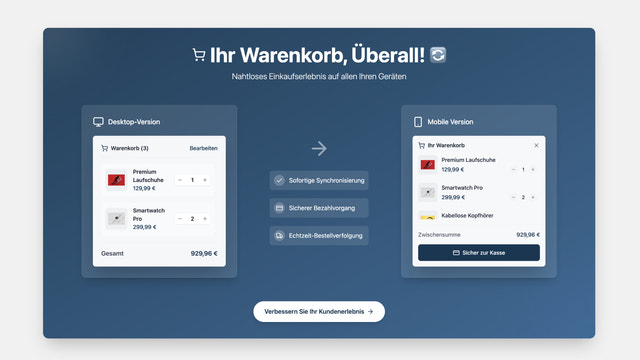Click the cart icon beside the main headline
The image size is (640, 360).
coord(199,55)
